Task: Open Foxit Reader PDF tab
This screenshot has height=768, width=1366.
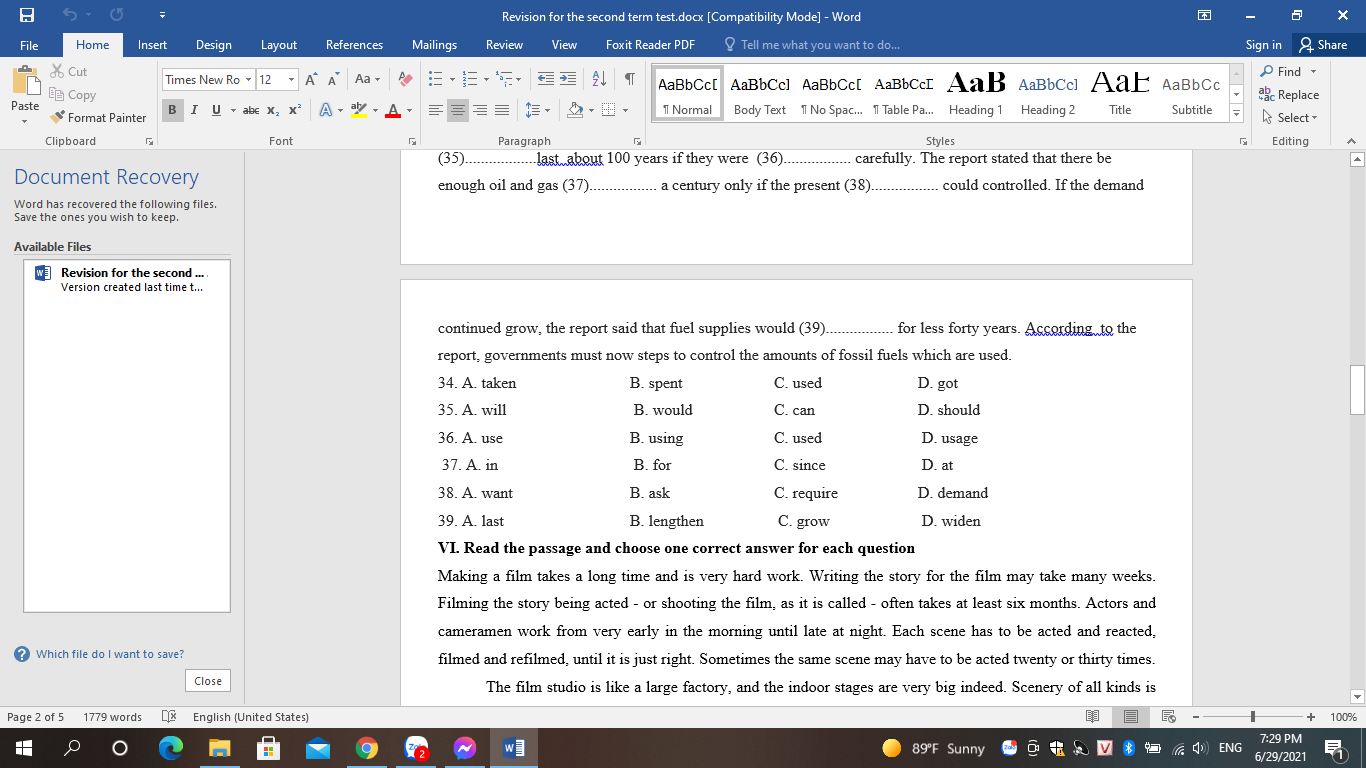Action: (x=650, y=45)
